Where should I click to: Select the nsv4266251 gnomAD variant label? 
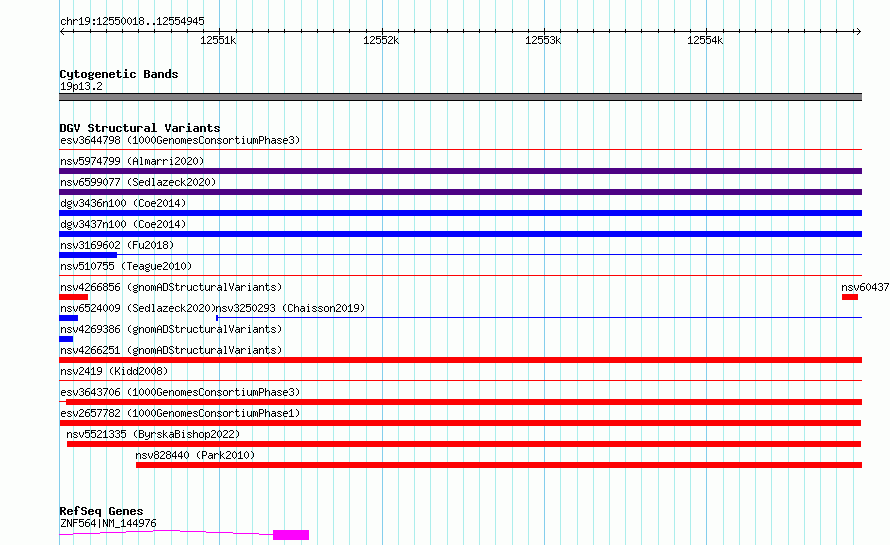171,350
